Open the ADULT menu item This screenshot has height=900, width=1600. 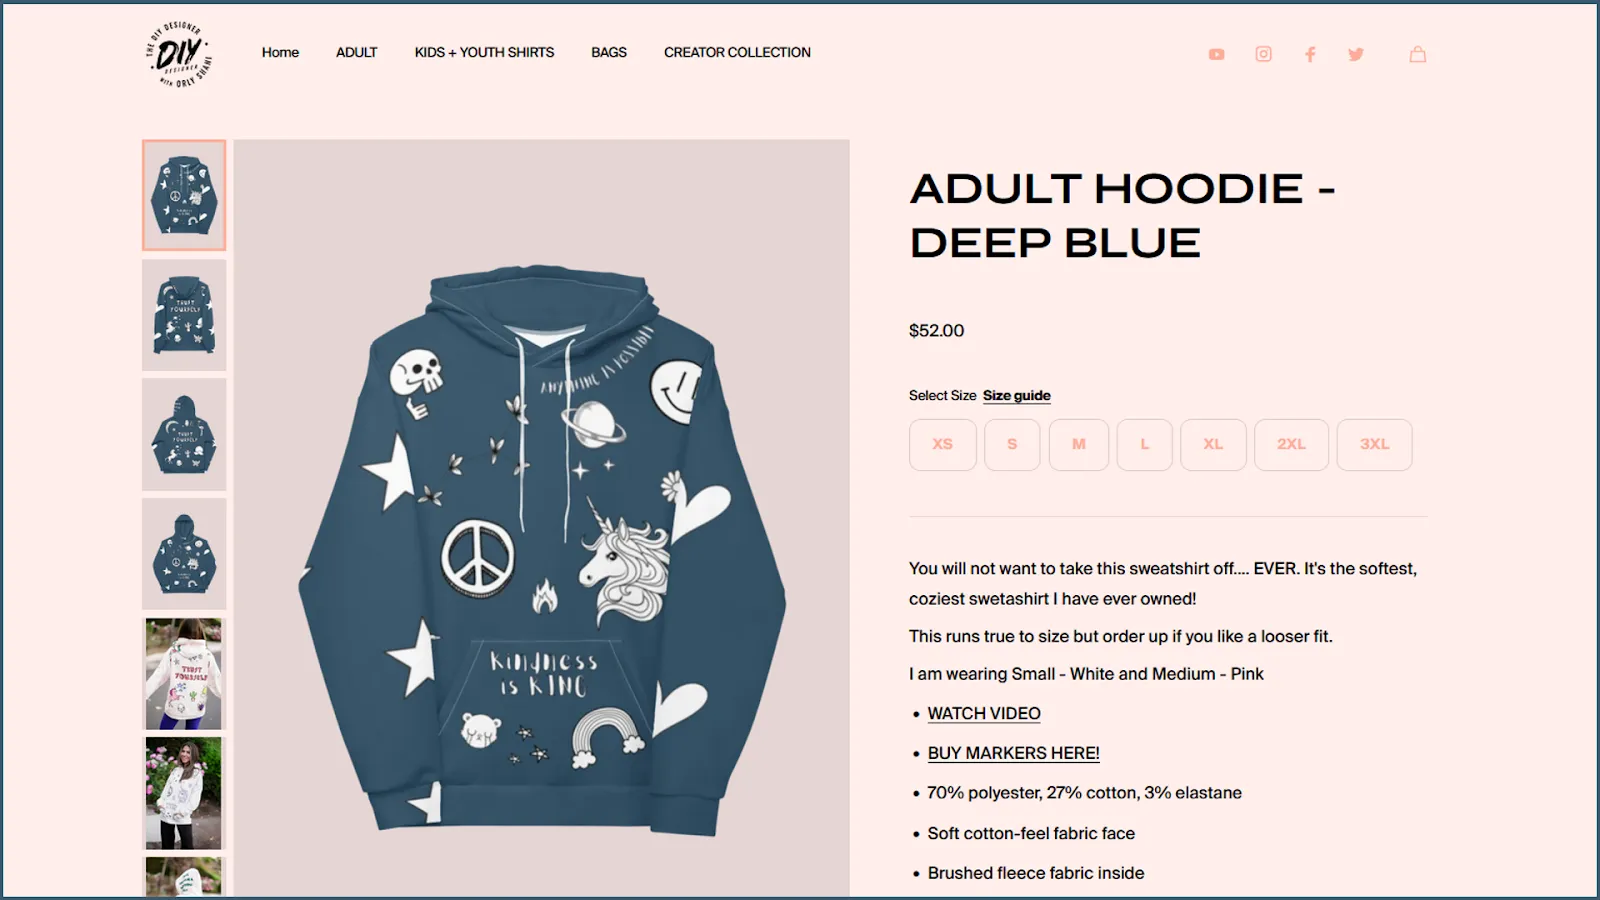click(357, 52)
